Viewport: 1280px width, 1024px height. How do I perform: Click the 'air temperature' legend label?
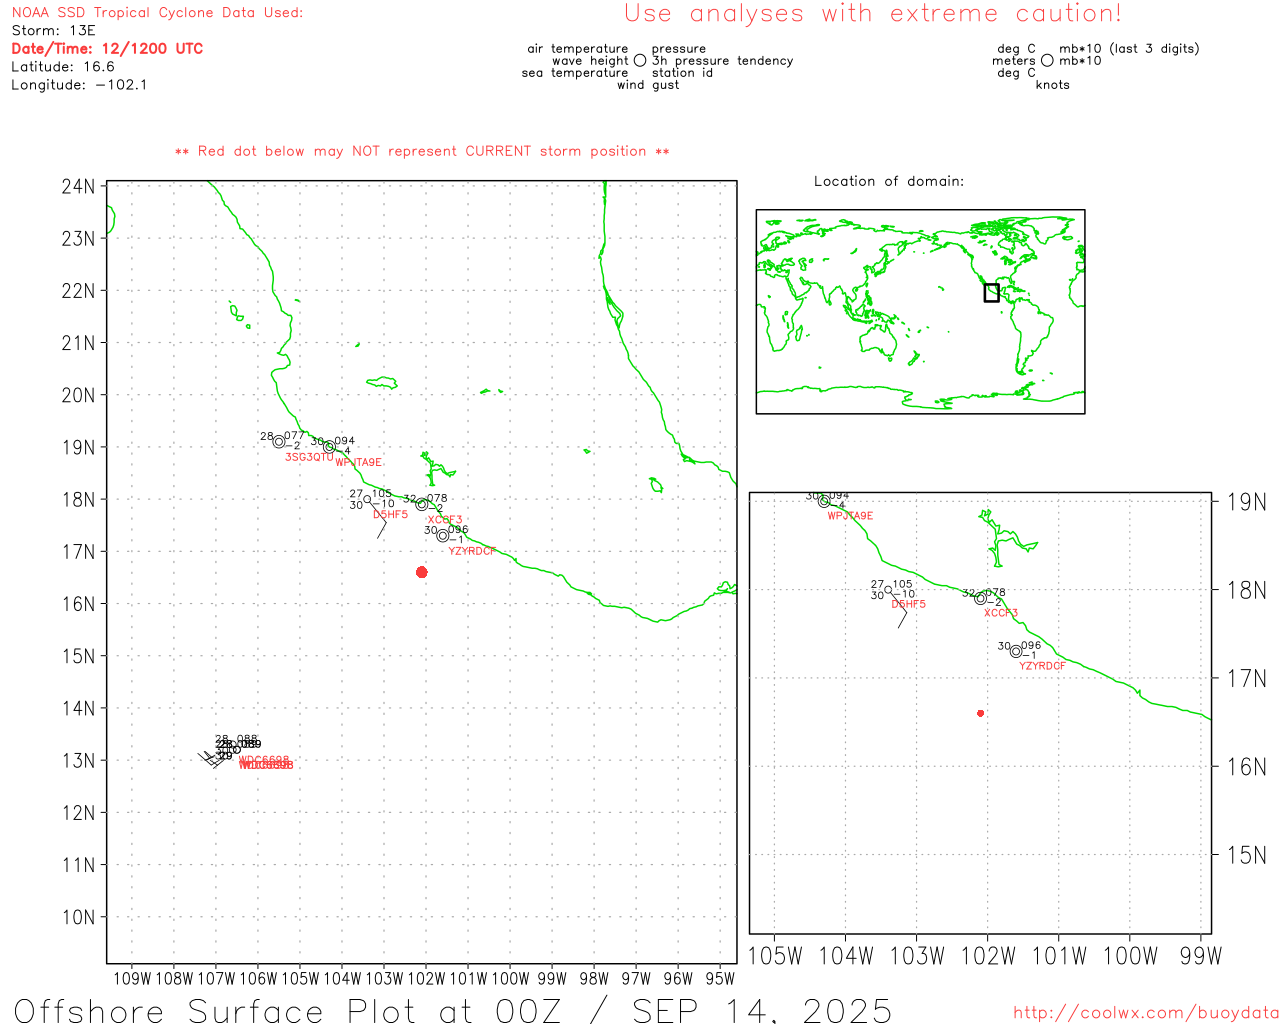pyautogui.click(x=578, y=49)
